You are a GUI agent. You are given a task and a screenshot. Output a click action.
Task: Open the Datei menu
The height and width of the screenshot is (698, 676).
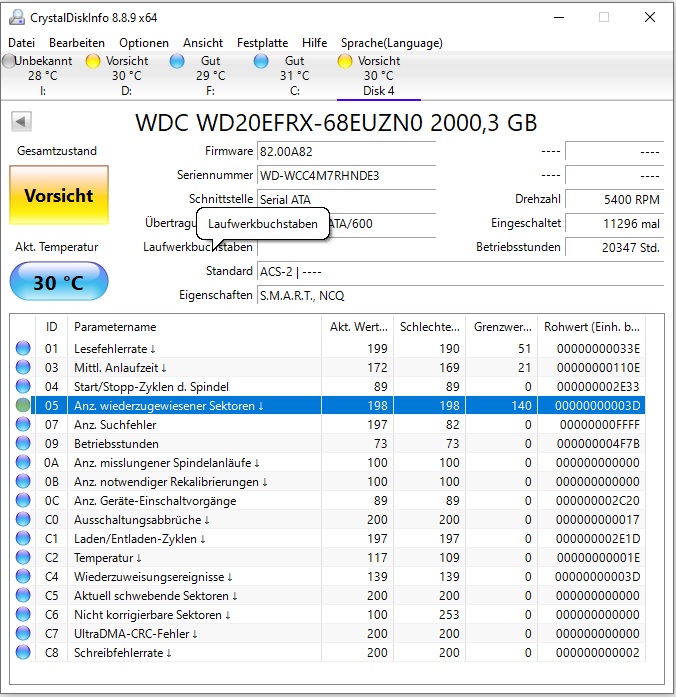pos(21,43)
